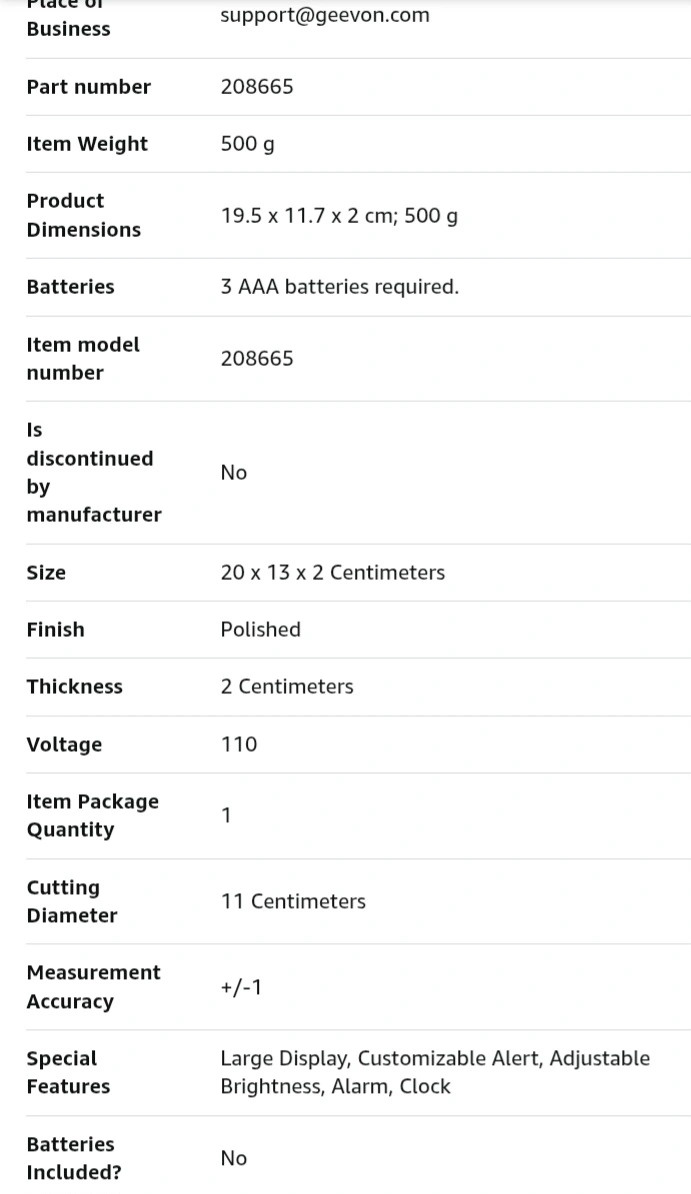The height and width of the screenshot is (1194, 691).
Task: Tap the Size value 20 x 13 x 2 Centimeters
Action: click(333, 573)
